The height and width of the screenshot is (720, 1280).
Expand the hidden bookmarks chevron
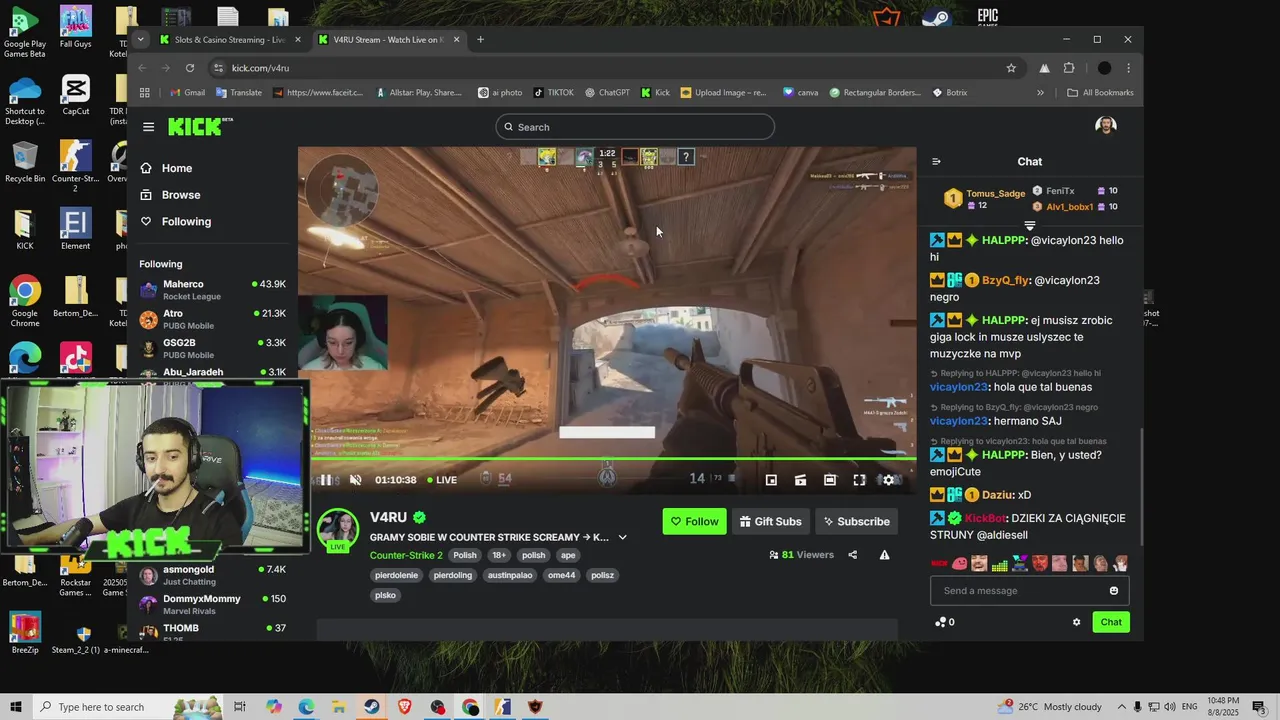(x=1040, y=93)
